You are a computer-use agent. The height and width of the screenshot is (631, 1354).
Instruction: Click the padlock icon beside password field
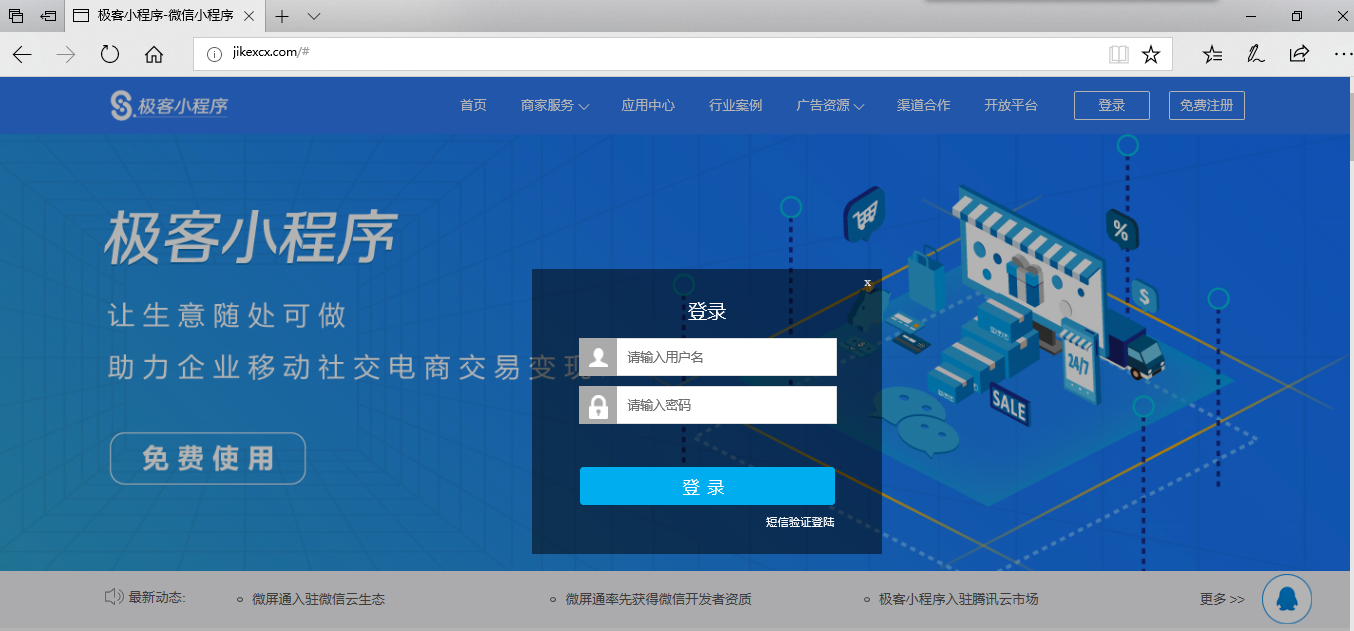(x=598, y=405)
